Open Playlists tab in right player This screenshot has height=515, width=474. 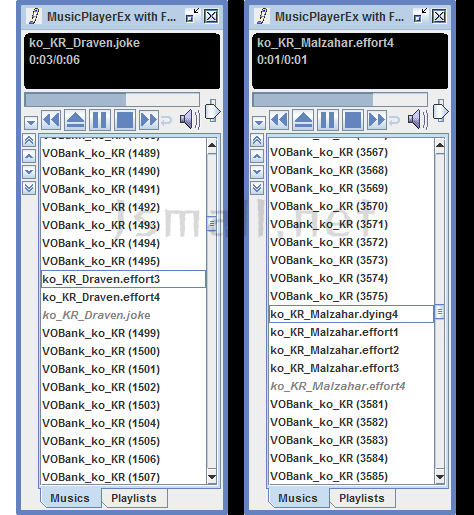[x=362, y=498]
